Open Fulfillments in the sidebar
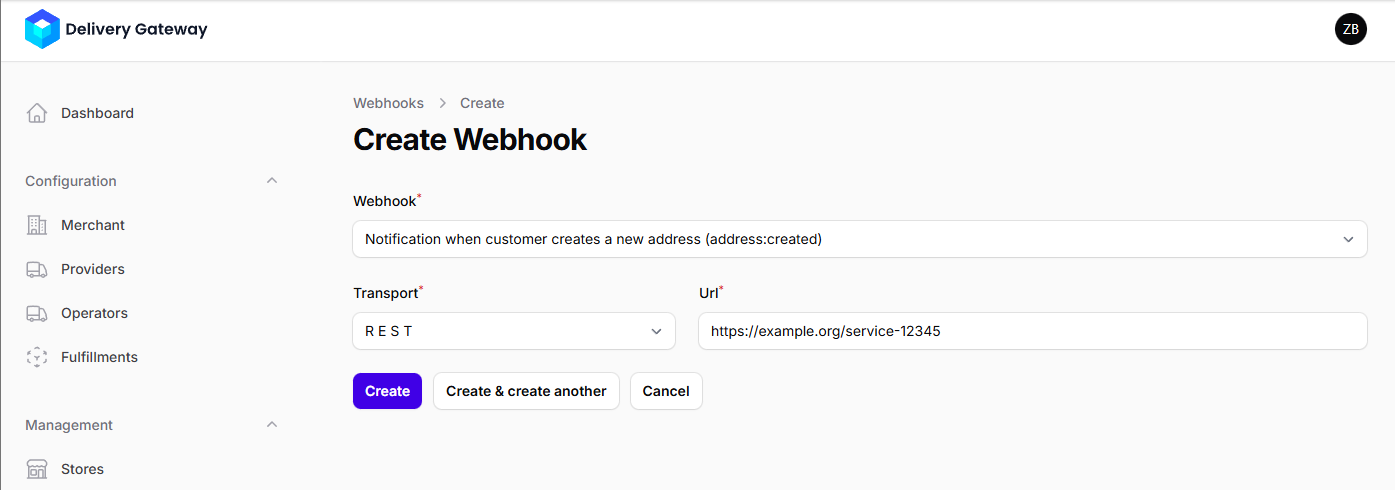The height and width of the screenshot is (490, 1395). tap(99, 357)
